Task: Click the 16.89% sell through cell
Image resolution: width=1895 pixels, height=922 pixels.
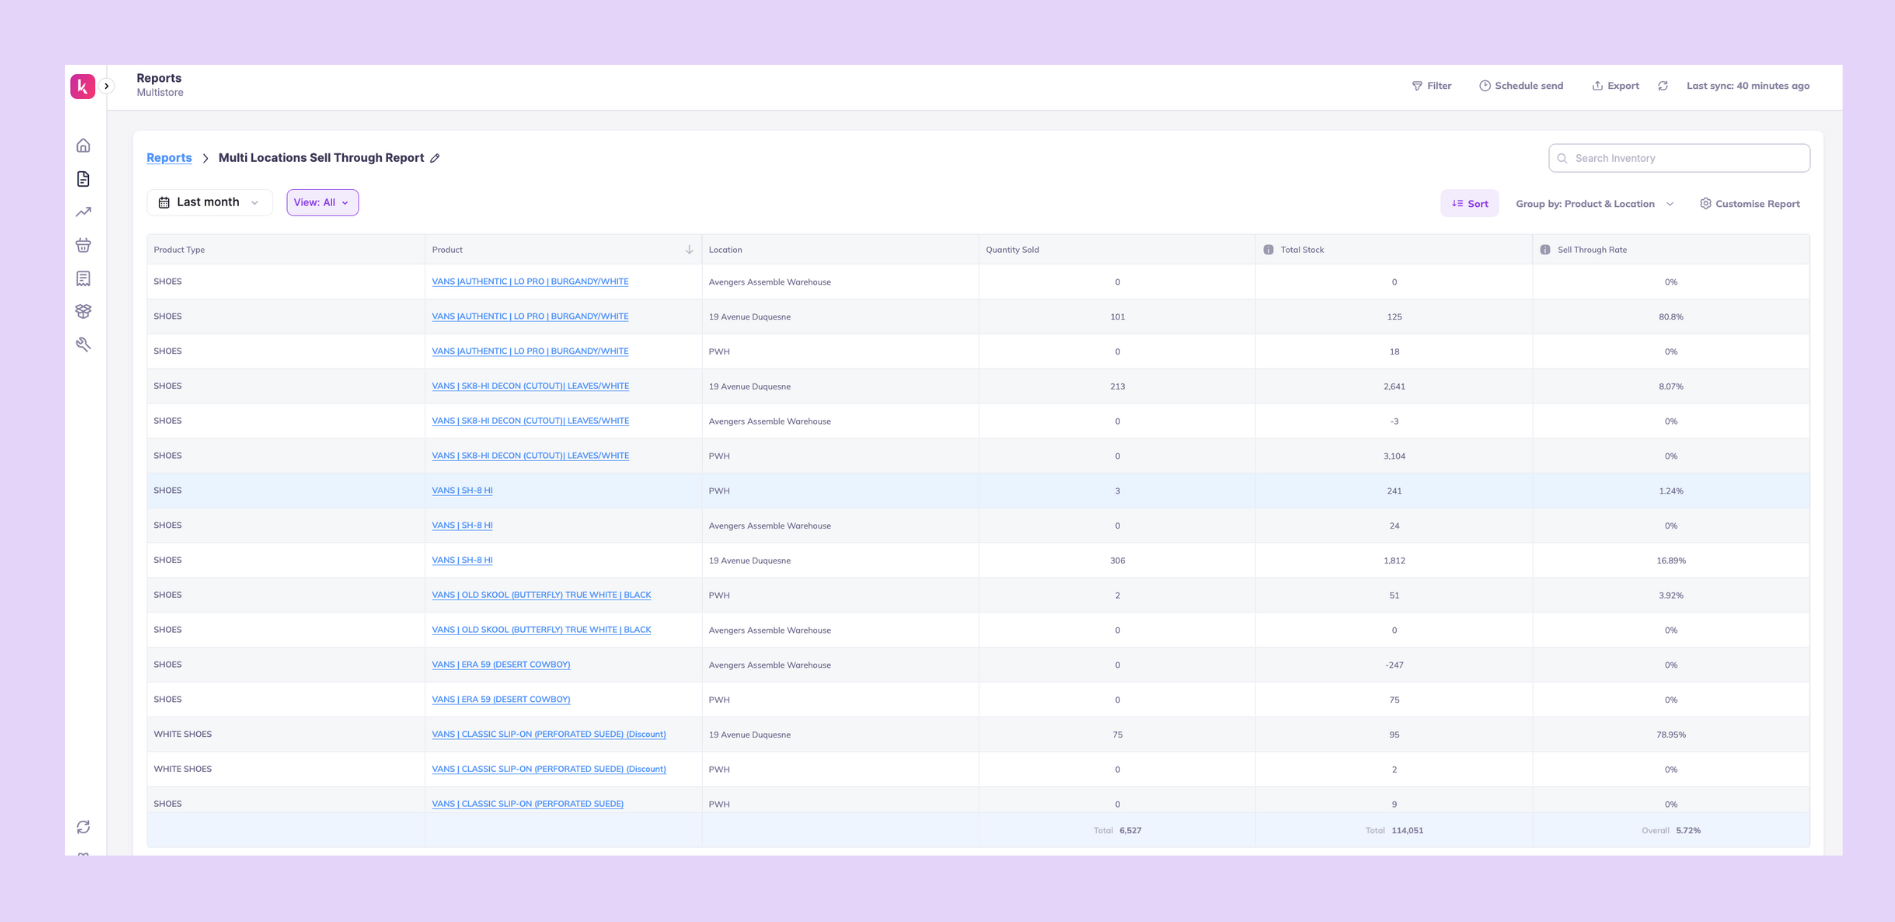Action: coord(1671,561)
